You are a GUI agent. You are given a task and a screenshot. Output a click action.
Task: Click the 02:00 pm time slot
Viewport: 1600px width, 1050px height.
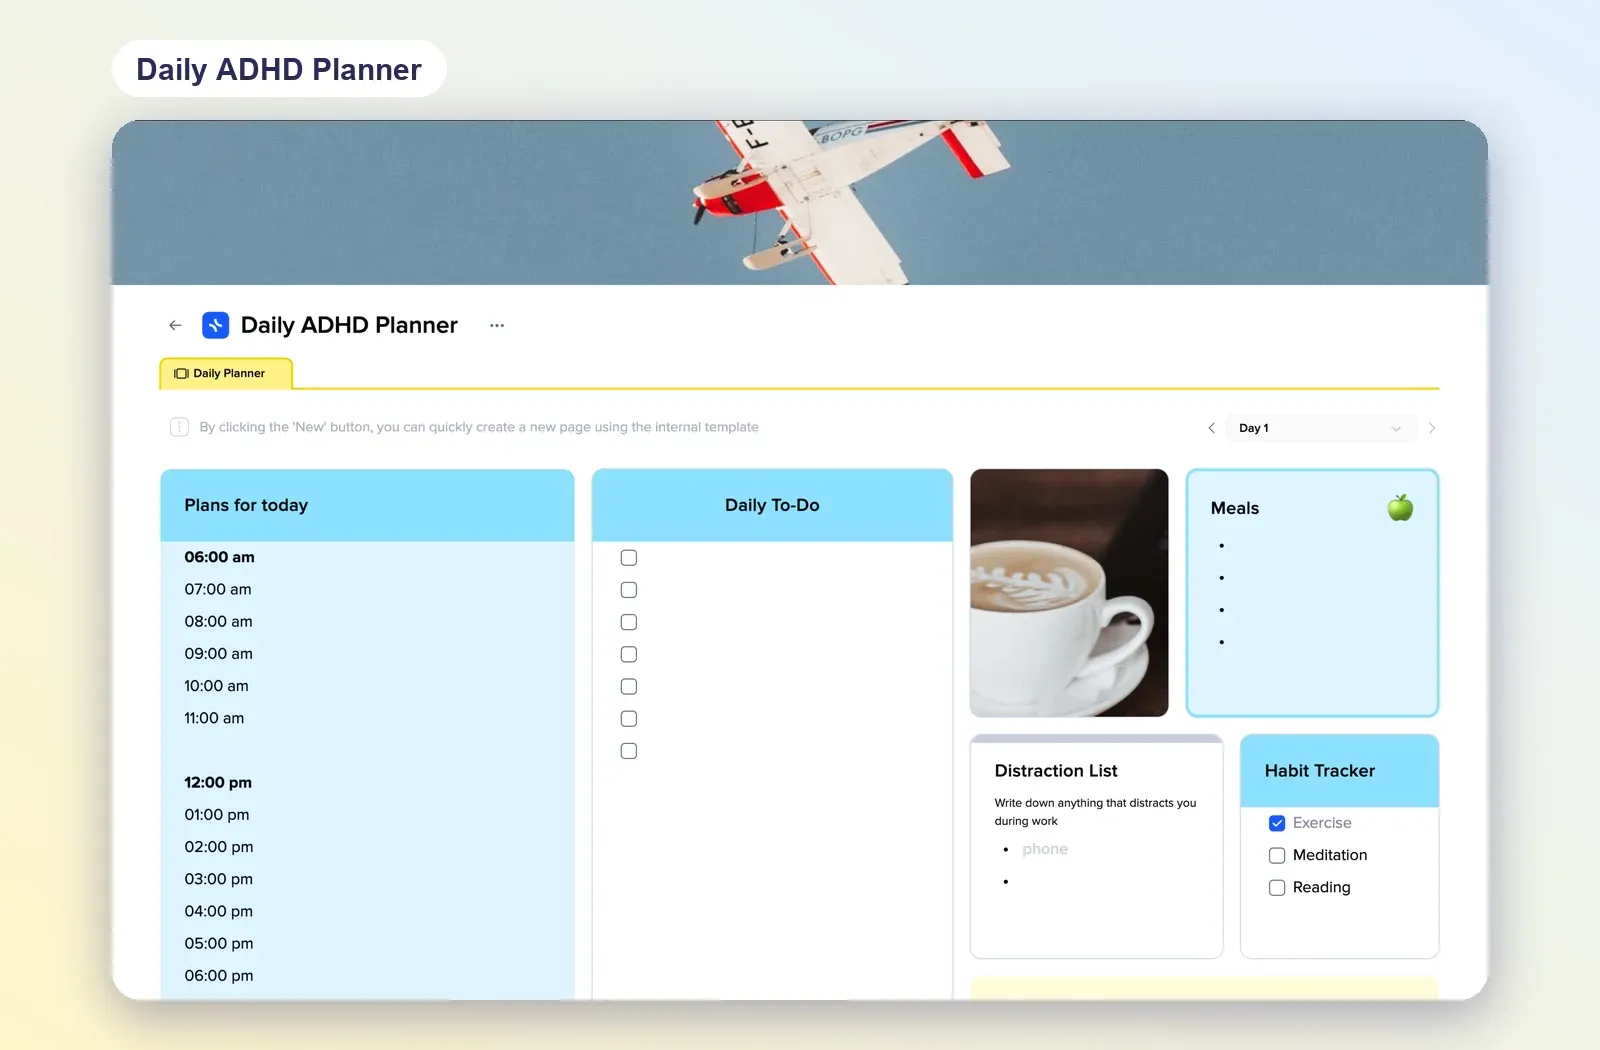219,846
